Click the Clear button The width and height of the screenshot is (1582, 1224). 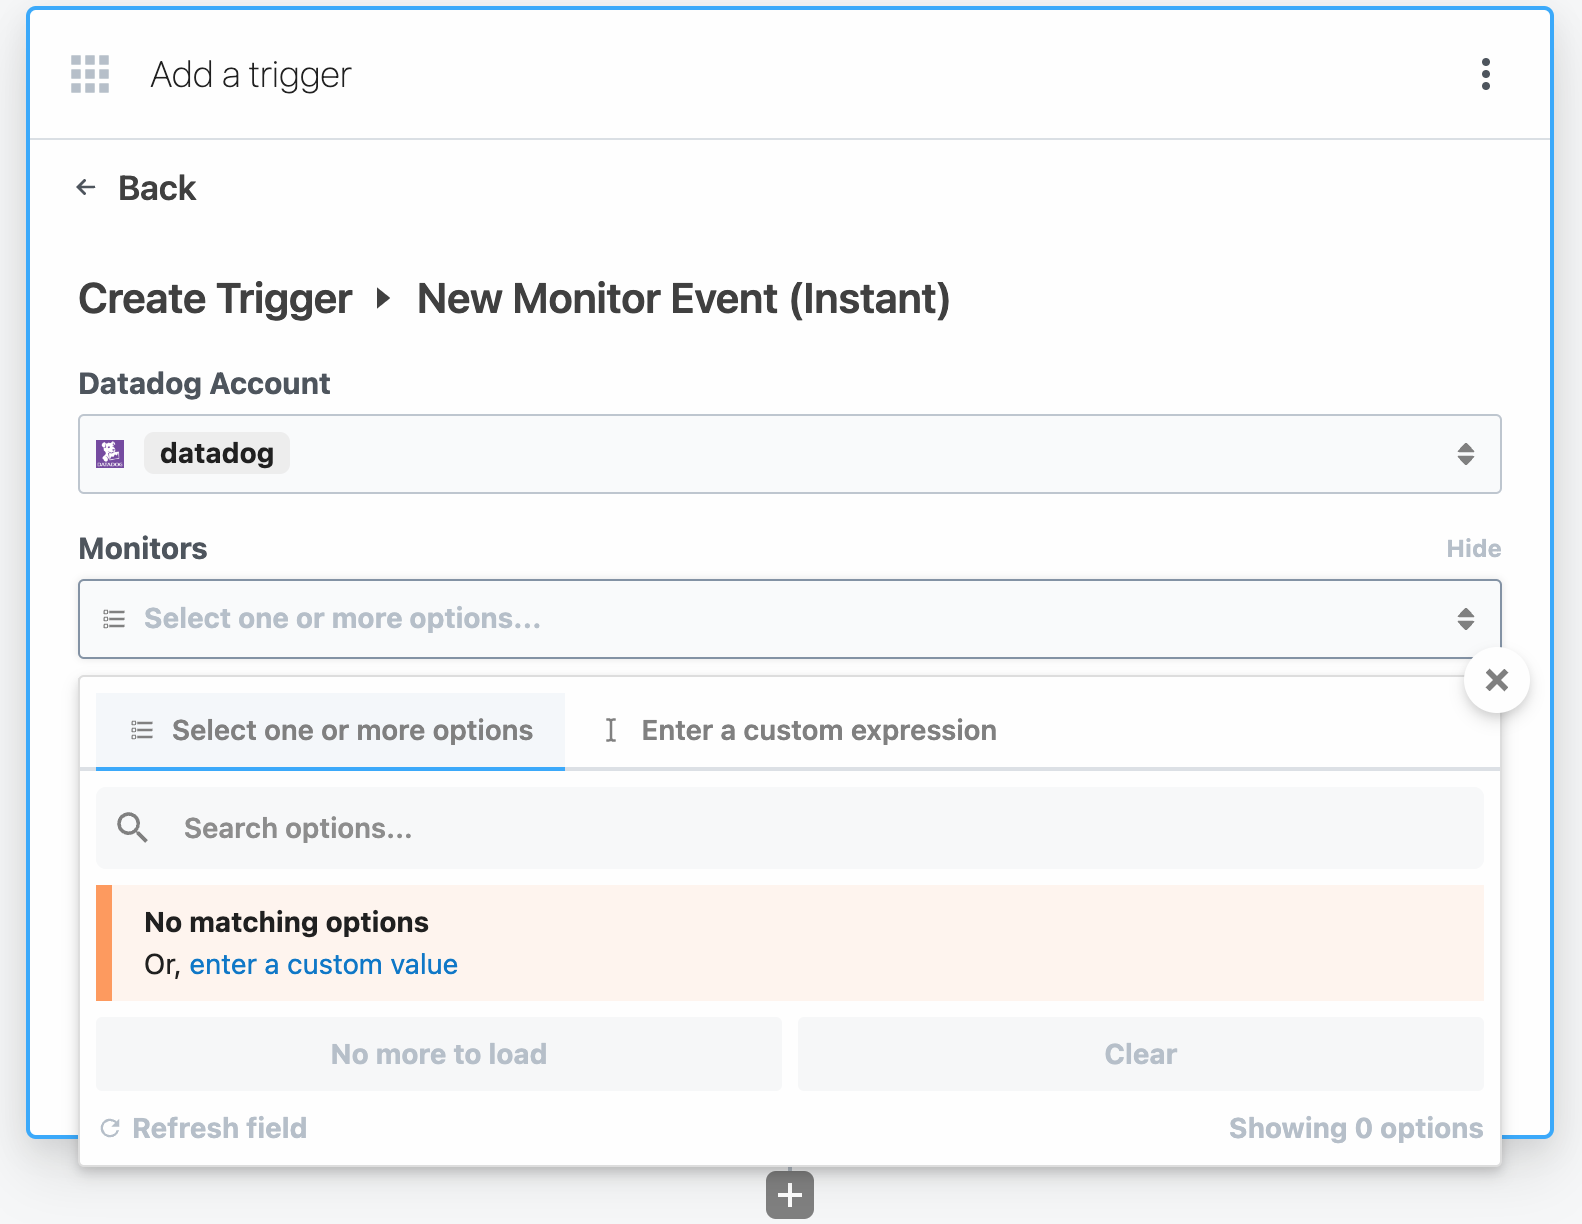pos(1141,1054)
